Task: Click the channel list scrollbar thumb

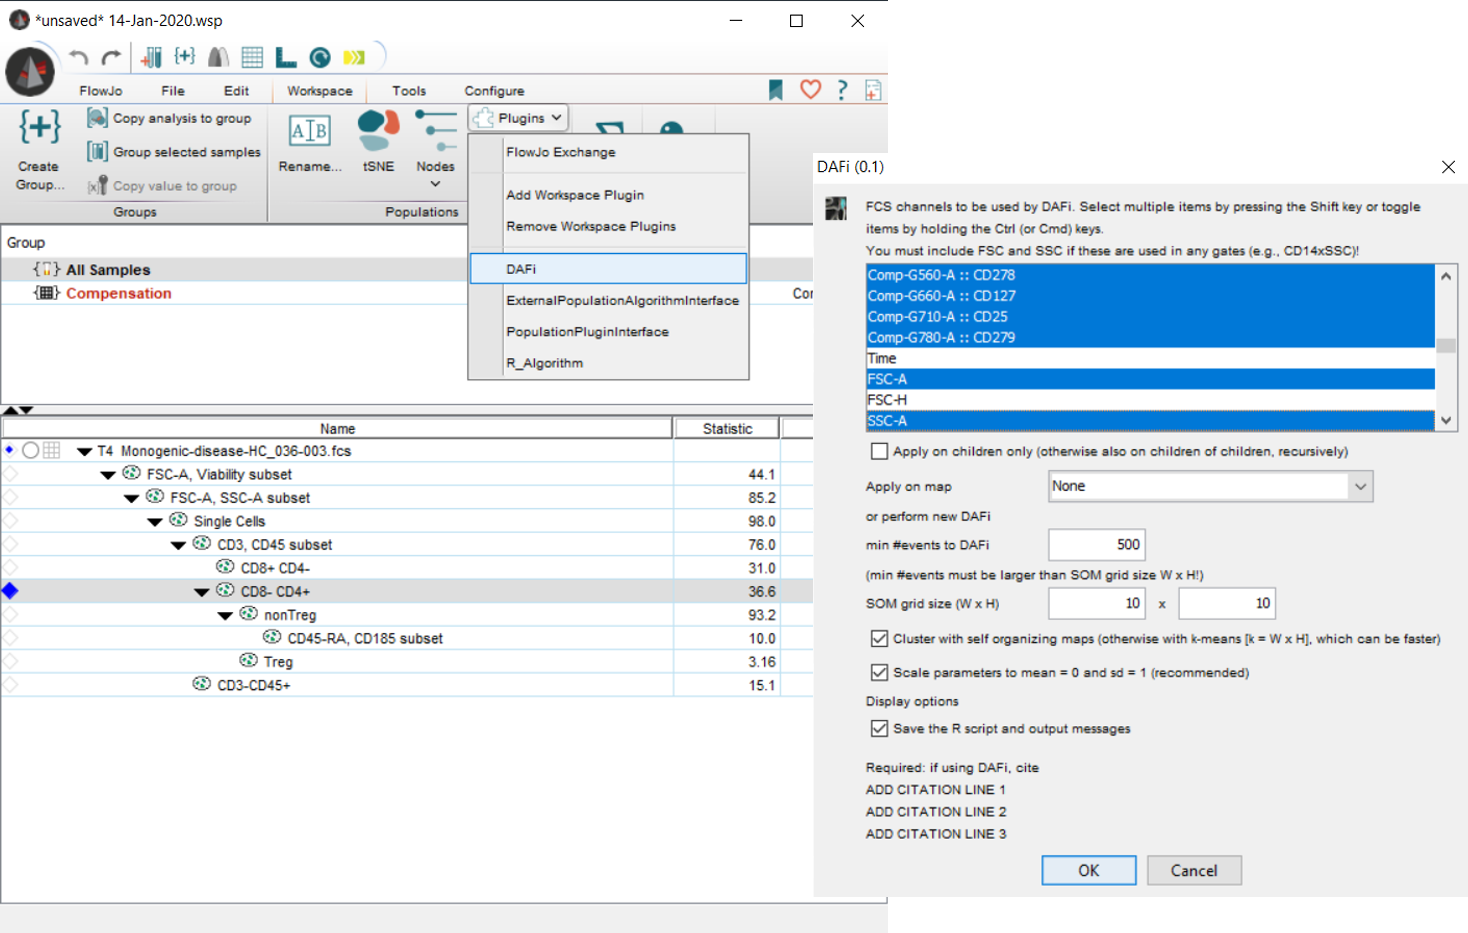Action: click(1446, 346)
